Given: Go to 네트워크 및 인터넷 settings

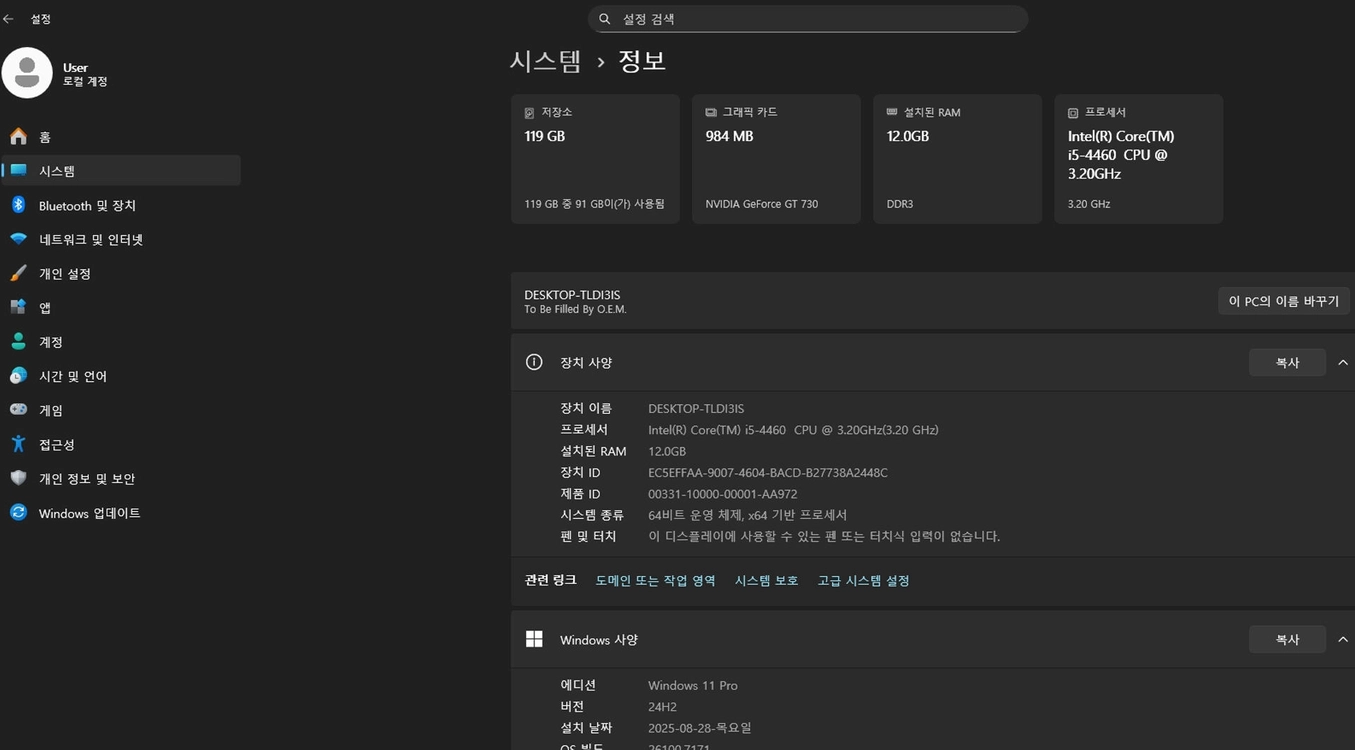Looking at the screenshot, I should (121, 239).
